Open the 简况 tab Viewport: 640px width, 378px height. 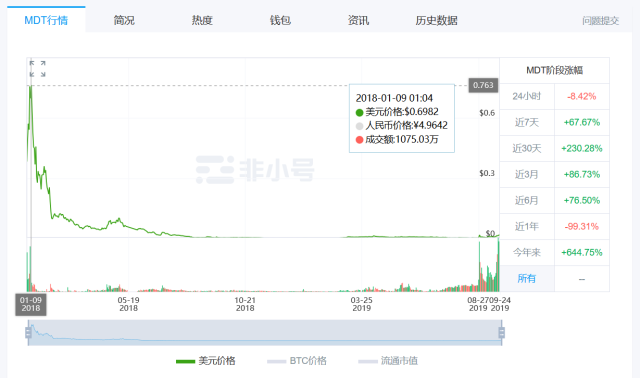click(124, 20)
